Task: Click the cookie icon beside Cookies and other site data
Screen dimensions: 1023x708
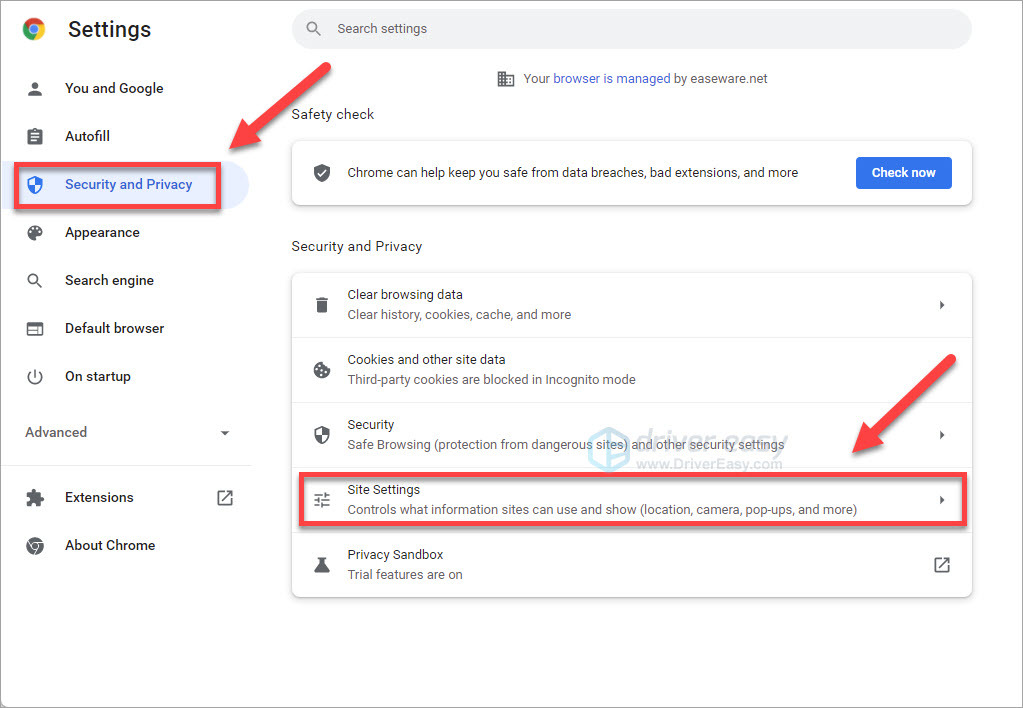Action: point(321,370)
